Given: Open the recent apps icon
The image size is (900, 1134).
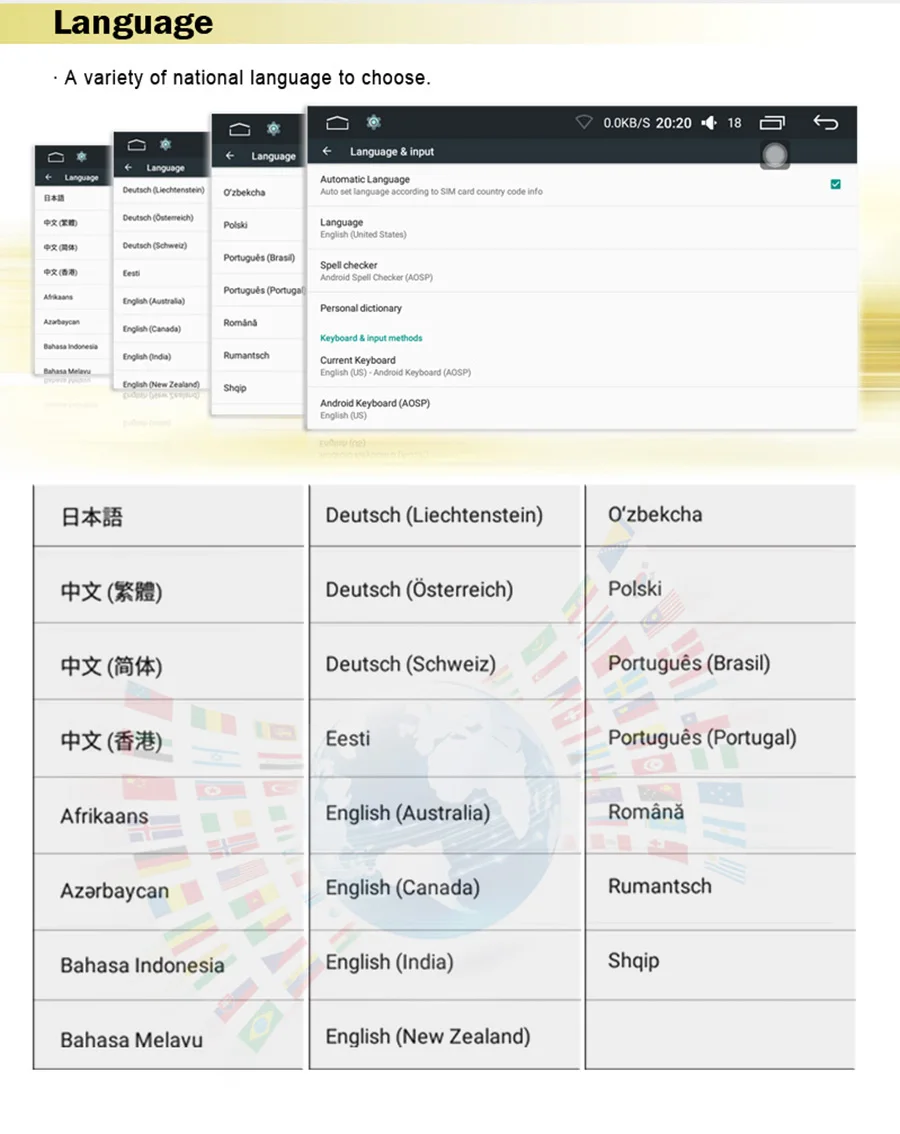Looking at the screenshot, I should [772, 122].
